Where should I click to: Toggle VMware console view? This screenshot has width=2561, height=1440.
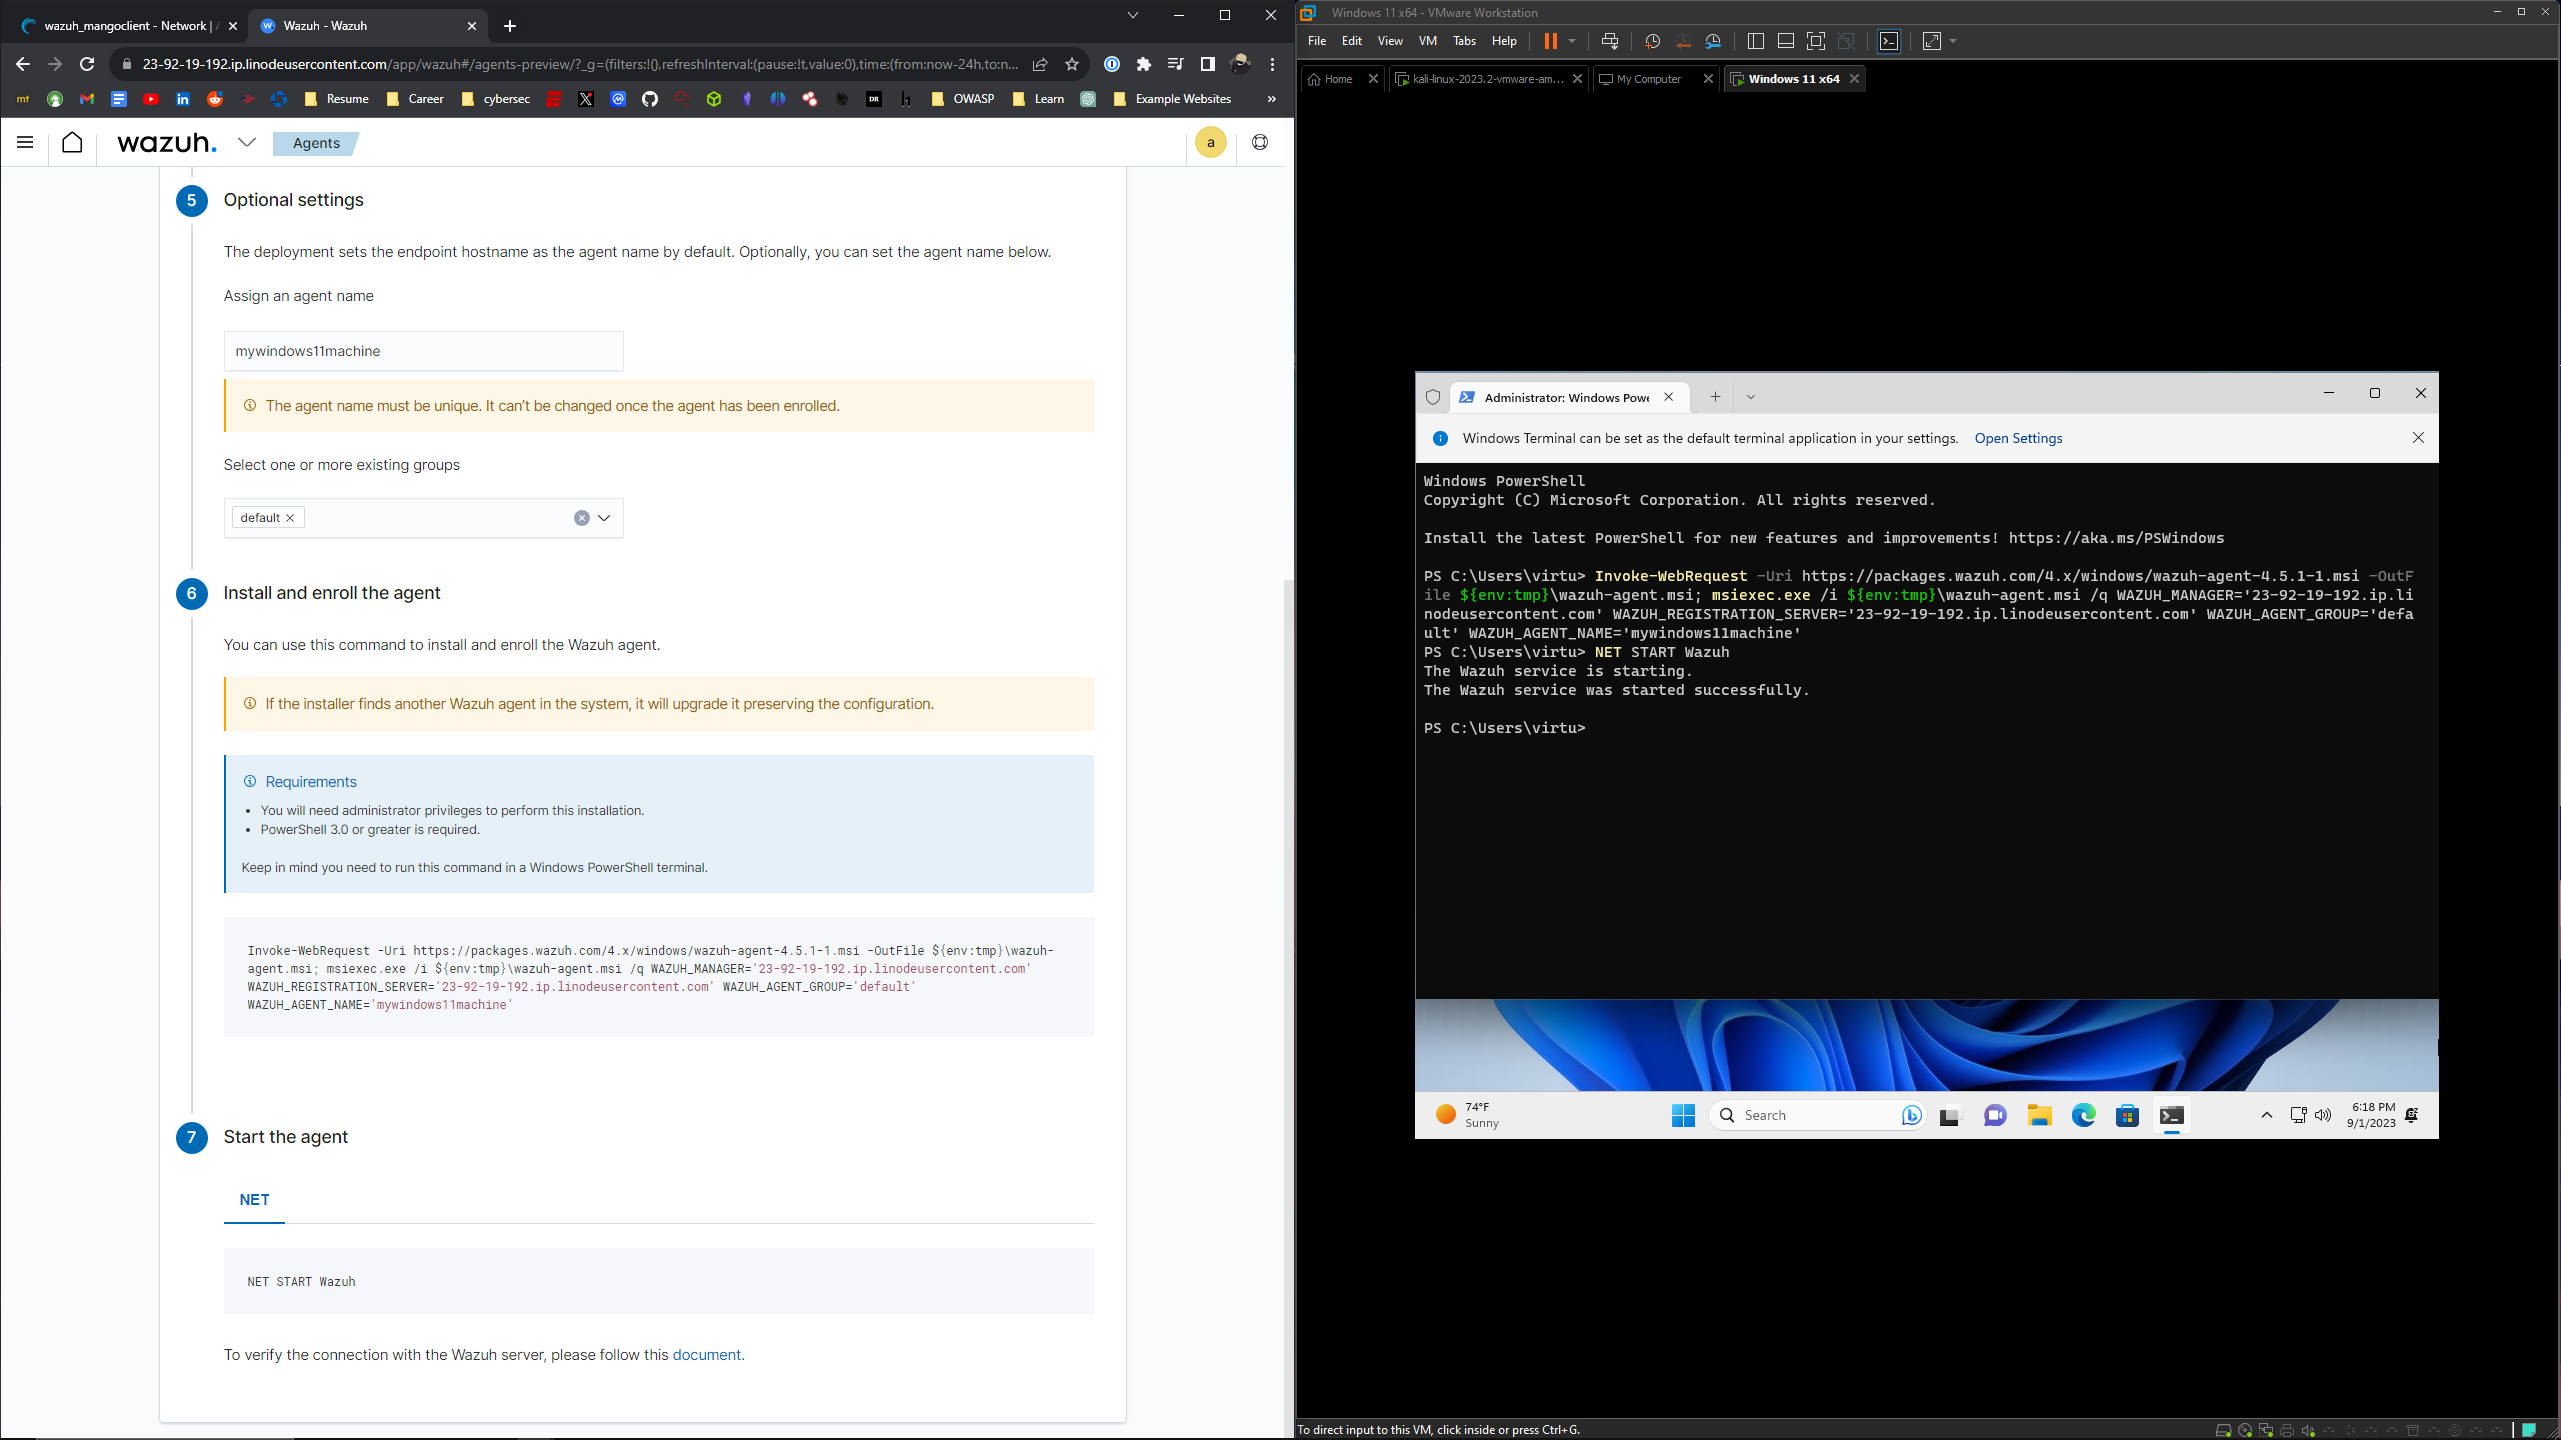[x=1889, y=41]
